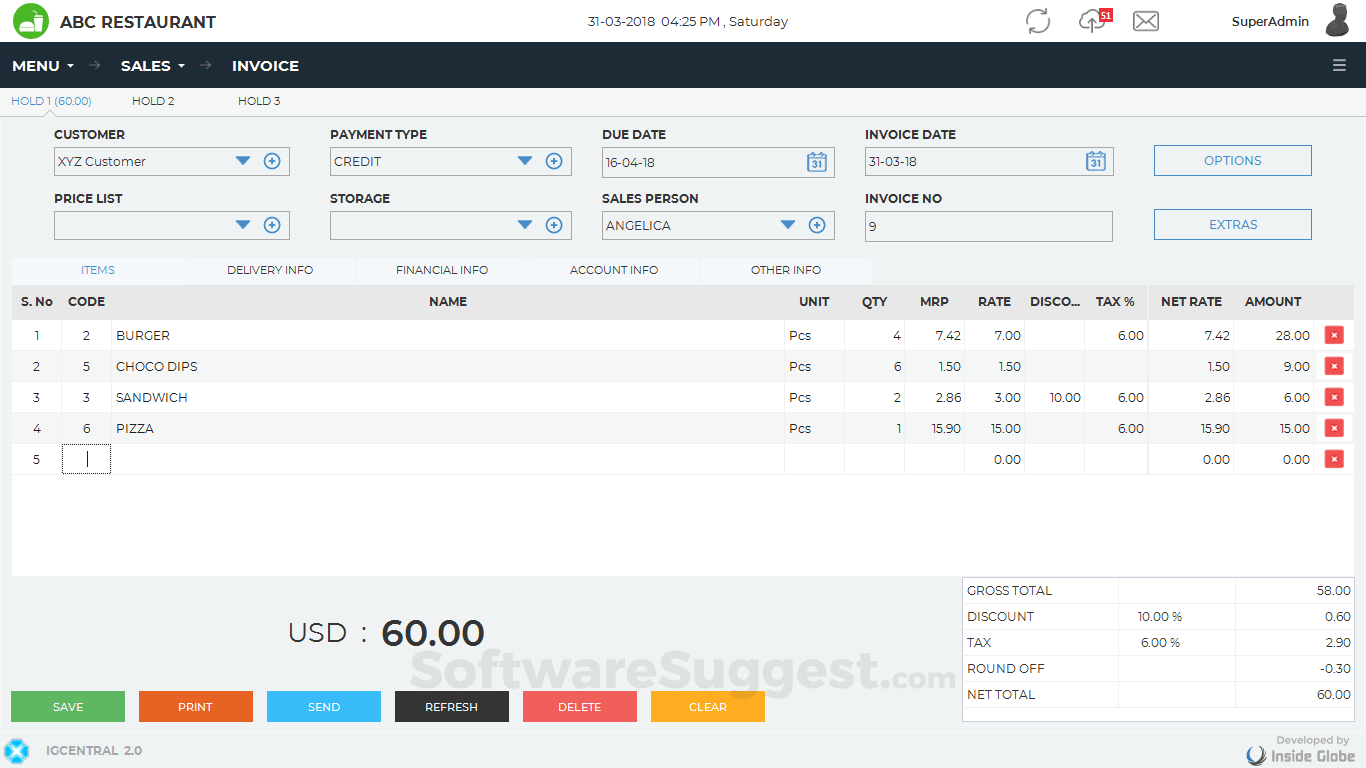
Task: Open the envelope mail icon in header
Action: click(x=1145, y=21)
